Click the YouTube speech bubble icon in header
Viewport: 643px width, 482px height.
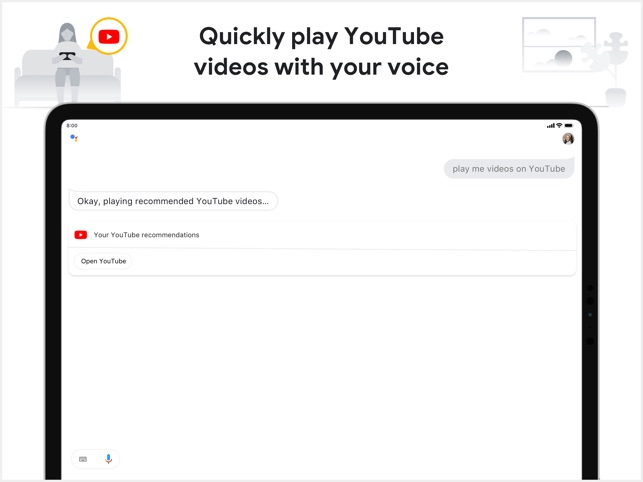[108, 37]
